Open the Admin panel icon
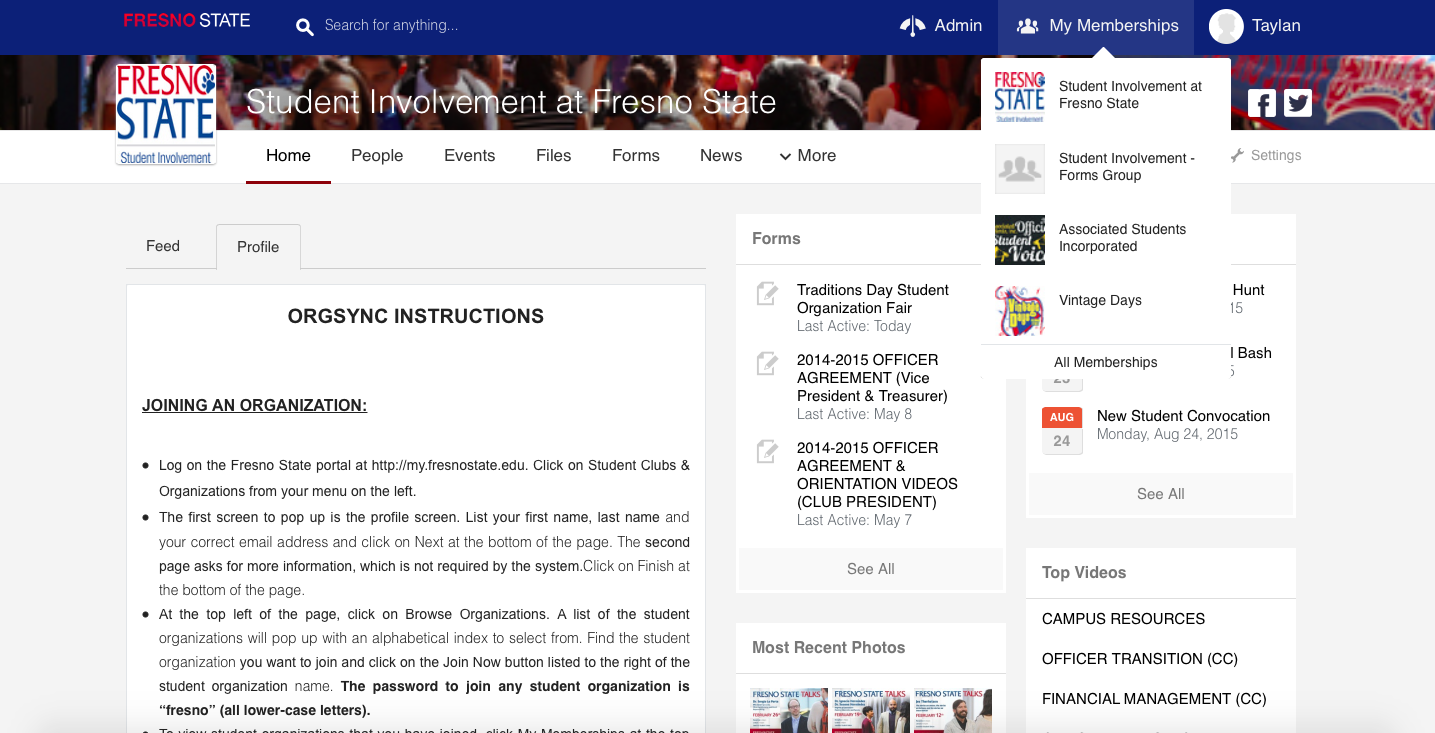The height and width of the screenshot is (733, 1435). (912, 26)
